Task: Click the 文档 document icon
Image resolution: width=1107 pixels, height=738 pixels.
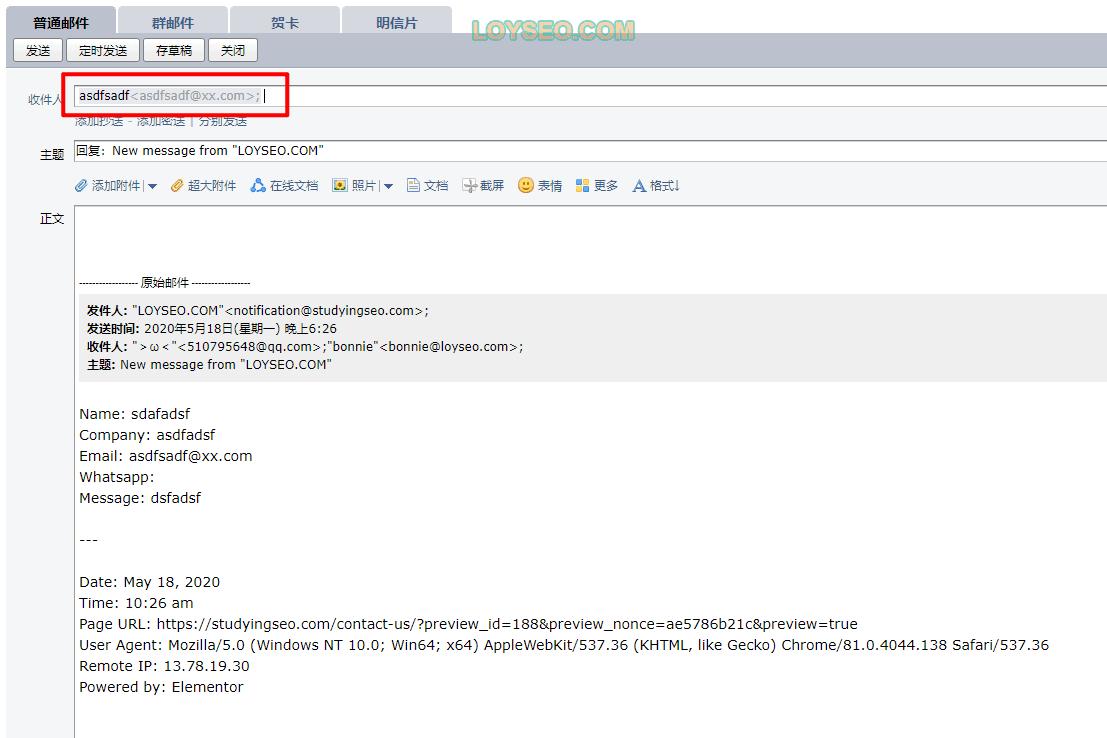Action: 413,186
